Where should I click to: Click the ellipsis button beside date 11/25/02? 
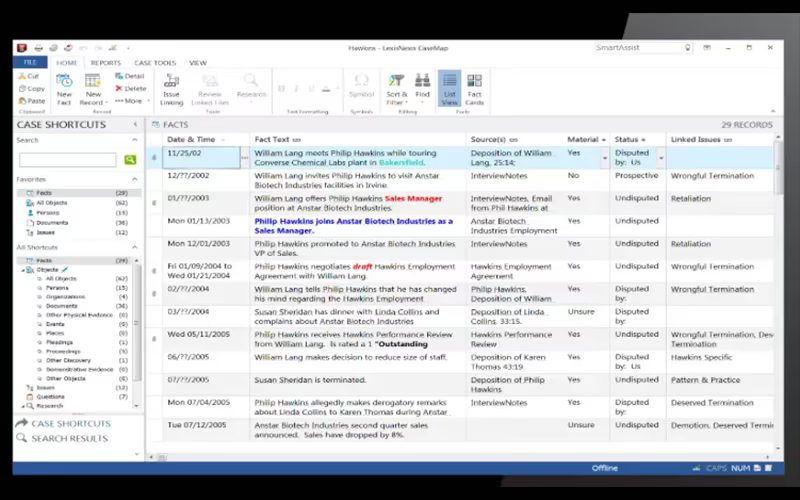245,158
